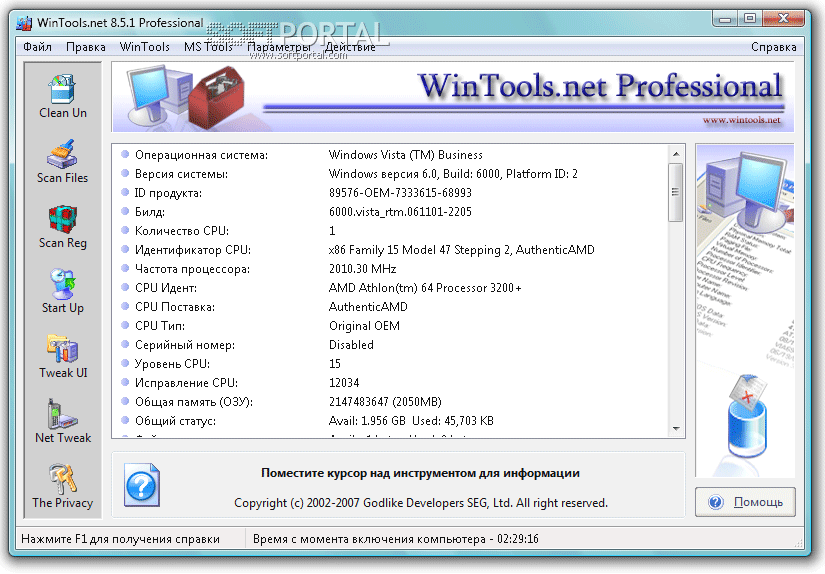Click the copyright Godlike Developers text
This screenshot has height=574, width=825.
421,503
